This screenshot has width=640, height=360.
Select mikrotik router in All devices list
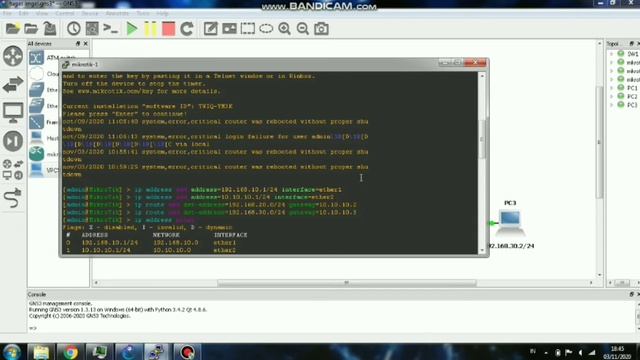coord(43,154)
